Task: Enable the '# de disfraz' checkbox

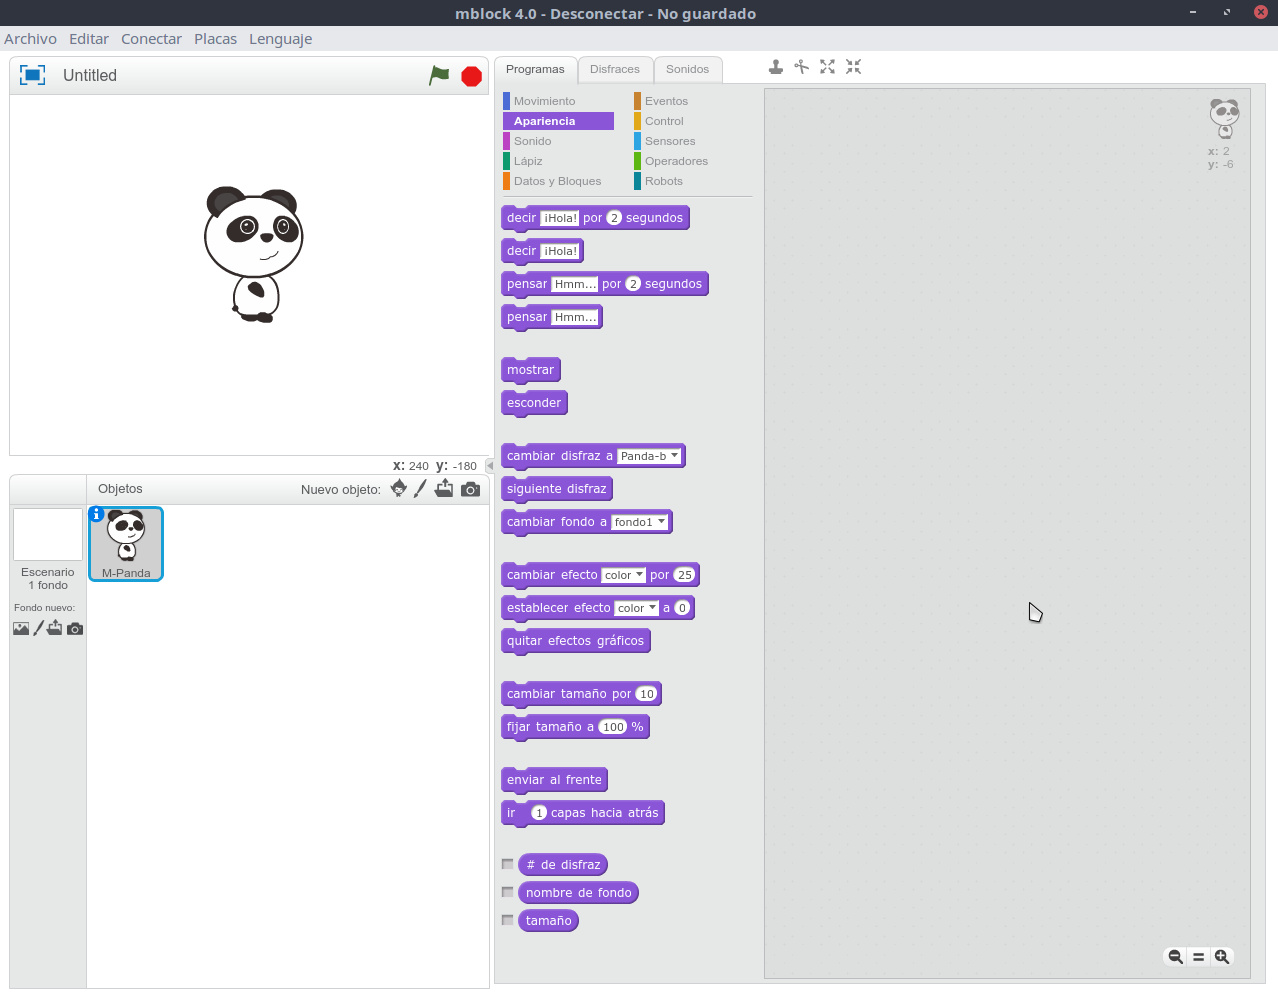Action: 508,864
